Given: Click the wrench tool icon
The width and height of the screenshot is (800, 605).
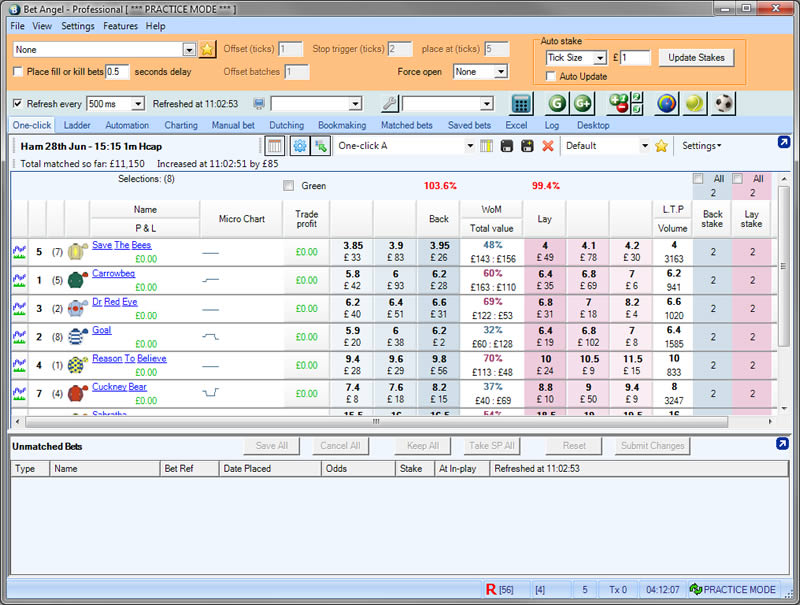Looking at the screenshot, I should click(x=390, y=104).
